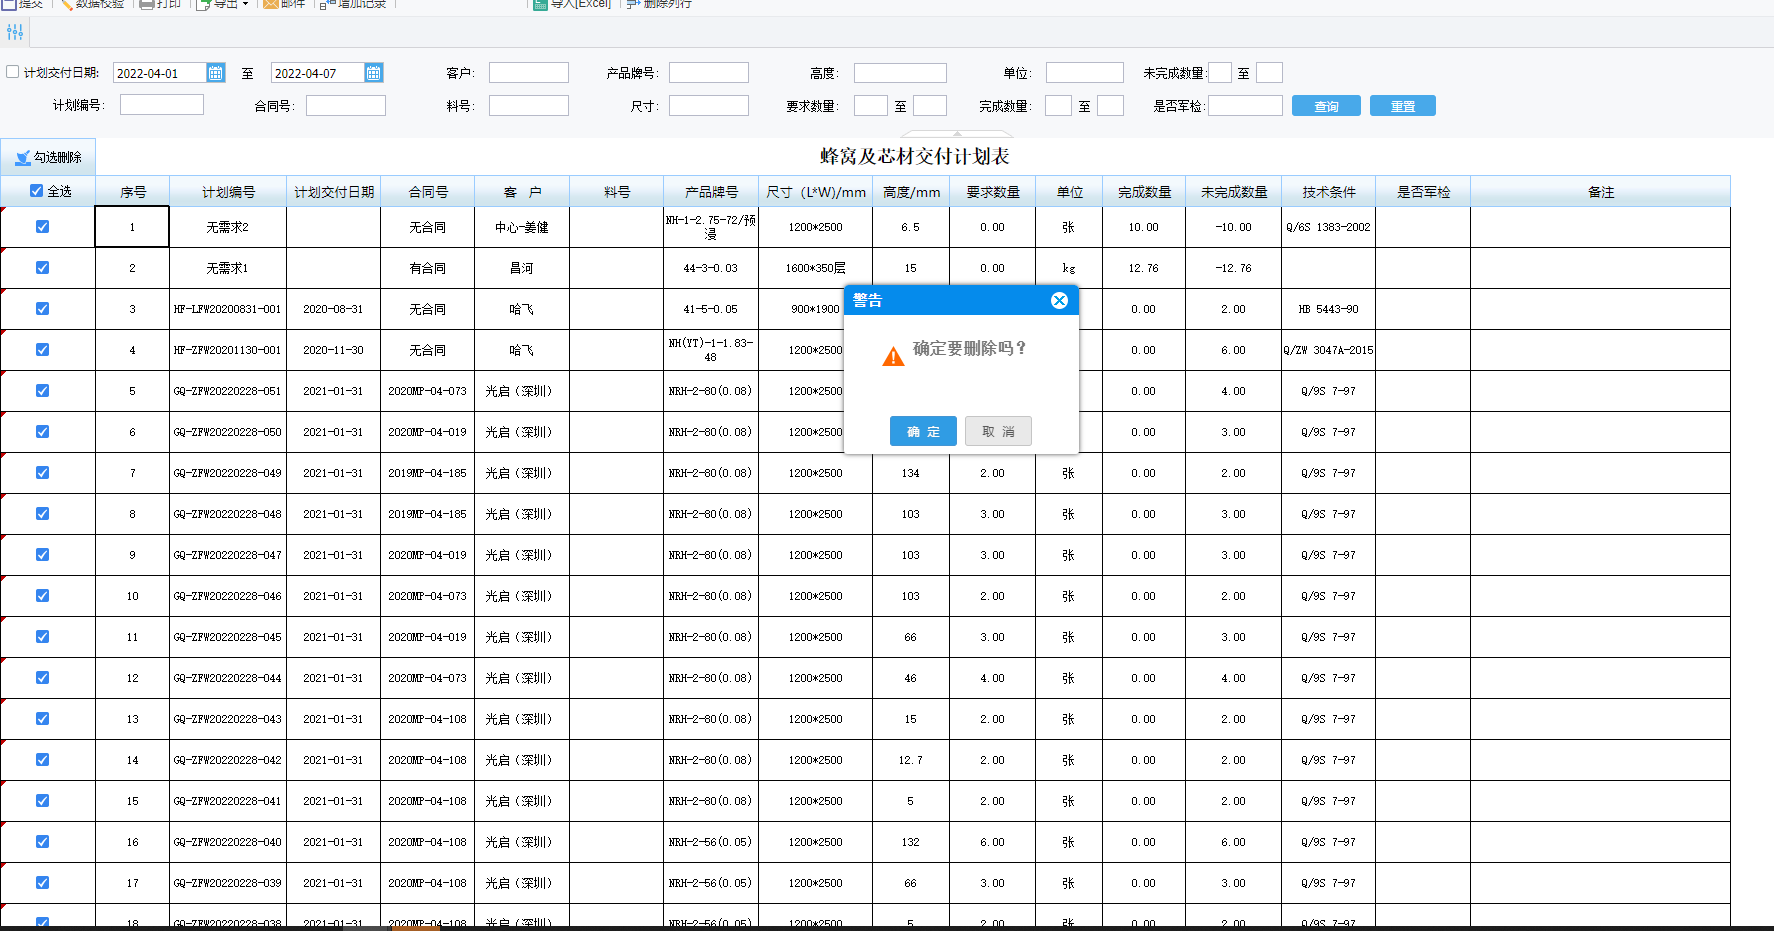1774x931 pixels.
Task: Click the 删除列行 toolbar icon
Action: point(659,4)
